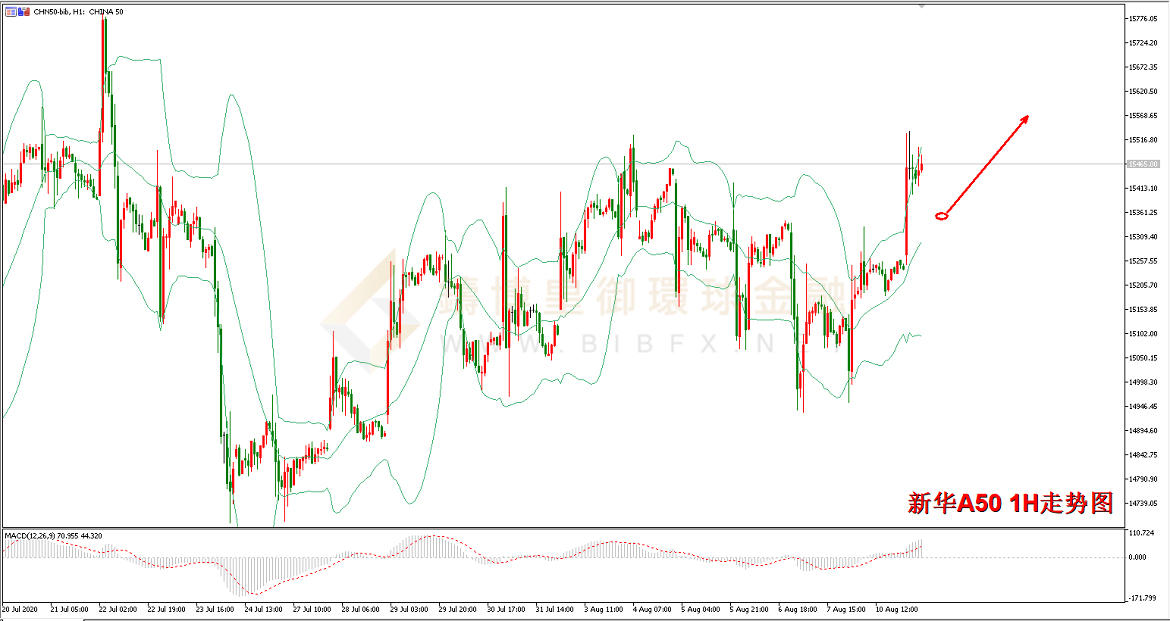Click the 15776.05 price axis label

[1143, 19]
